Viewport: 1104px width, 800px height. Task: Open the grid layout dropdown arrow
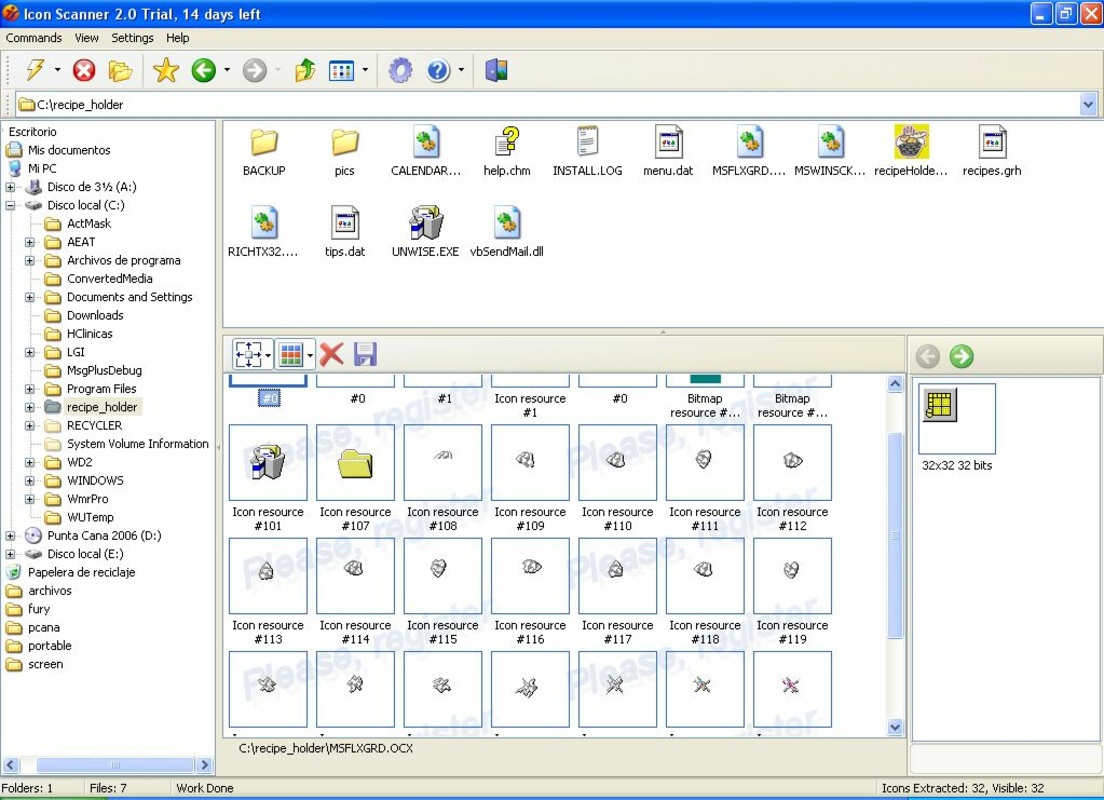[x=310, y=355]
